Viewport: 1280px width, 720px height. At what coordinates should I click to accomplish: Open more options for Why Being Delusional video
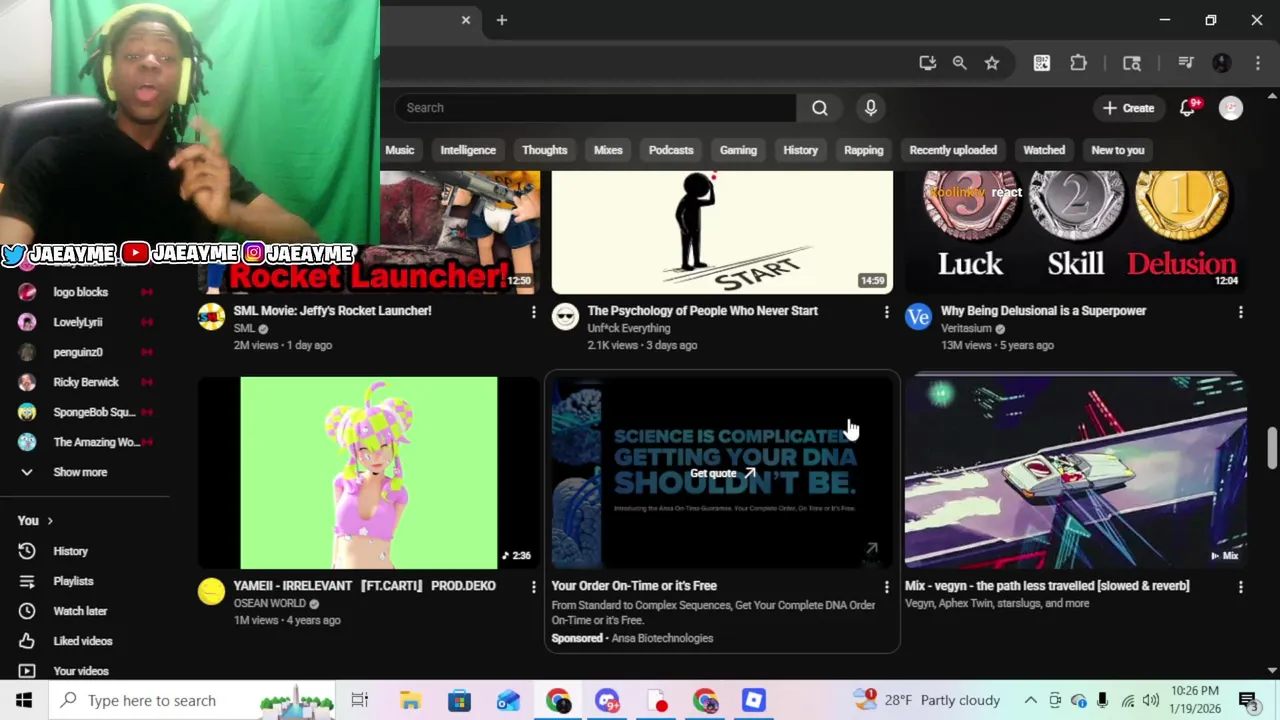tap(1240, 312)
